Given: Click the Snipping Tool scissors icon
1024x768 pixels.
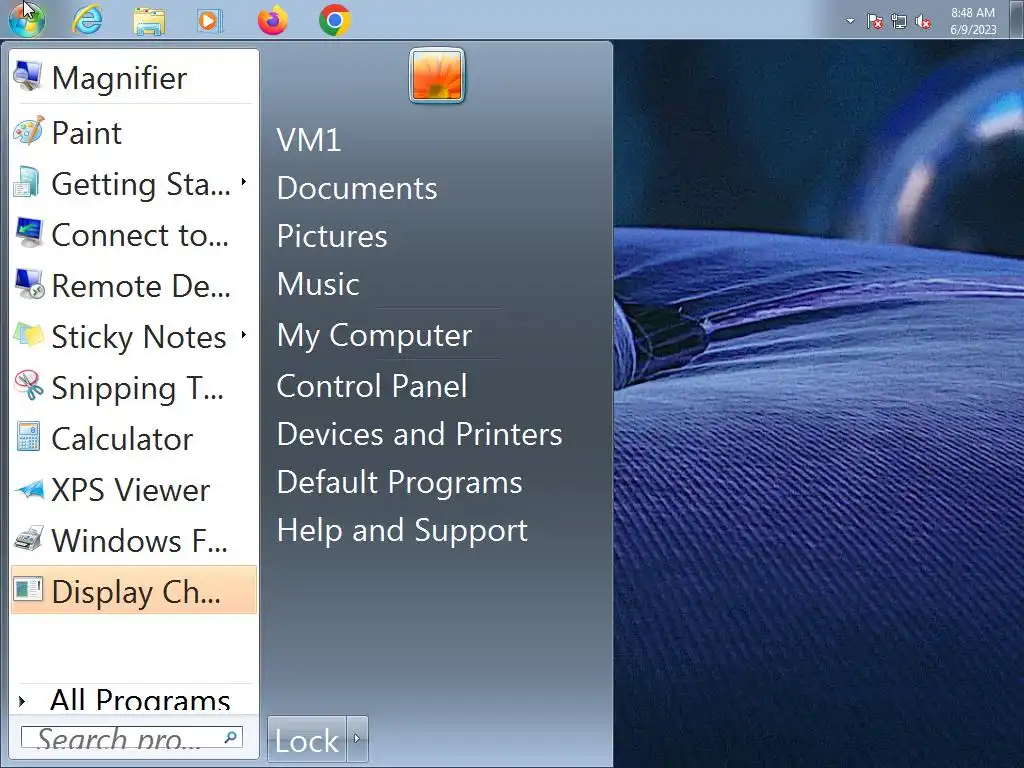Looking at the screenshot, I should [29, 385].
